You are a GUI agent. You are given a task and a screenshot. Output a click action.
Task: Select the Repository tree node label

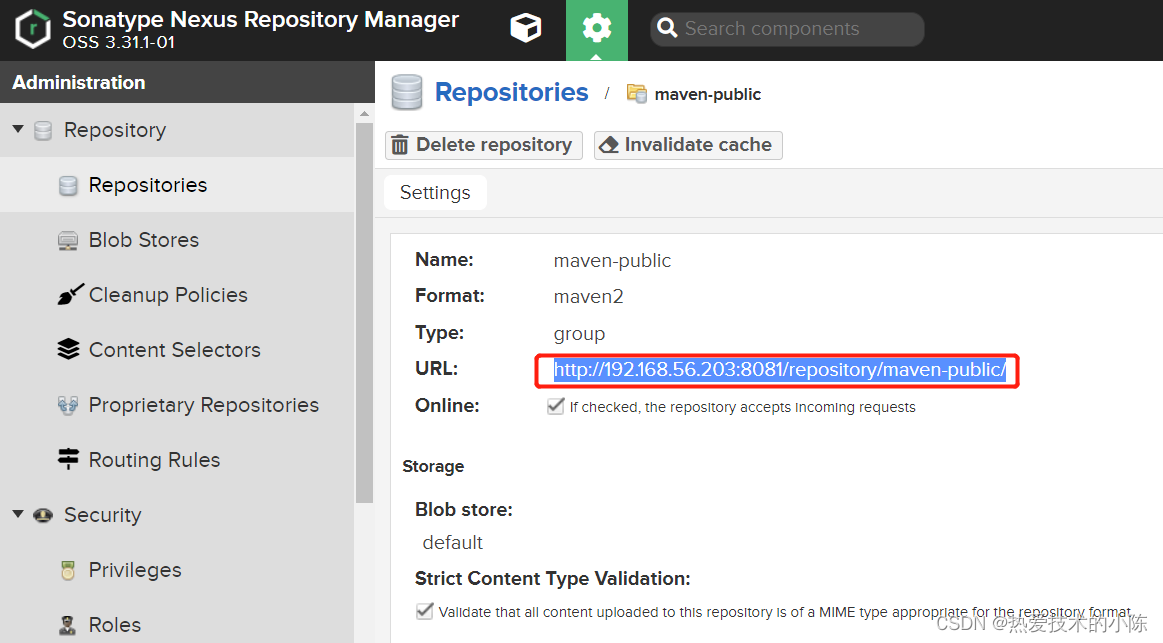coord(115,130)
